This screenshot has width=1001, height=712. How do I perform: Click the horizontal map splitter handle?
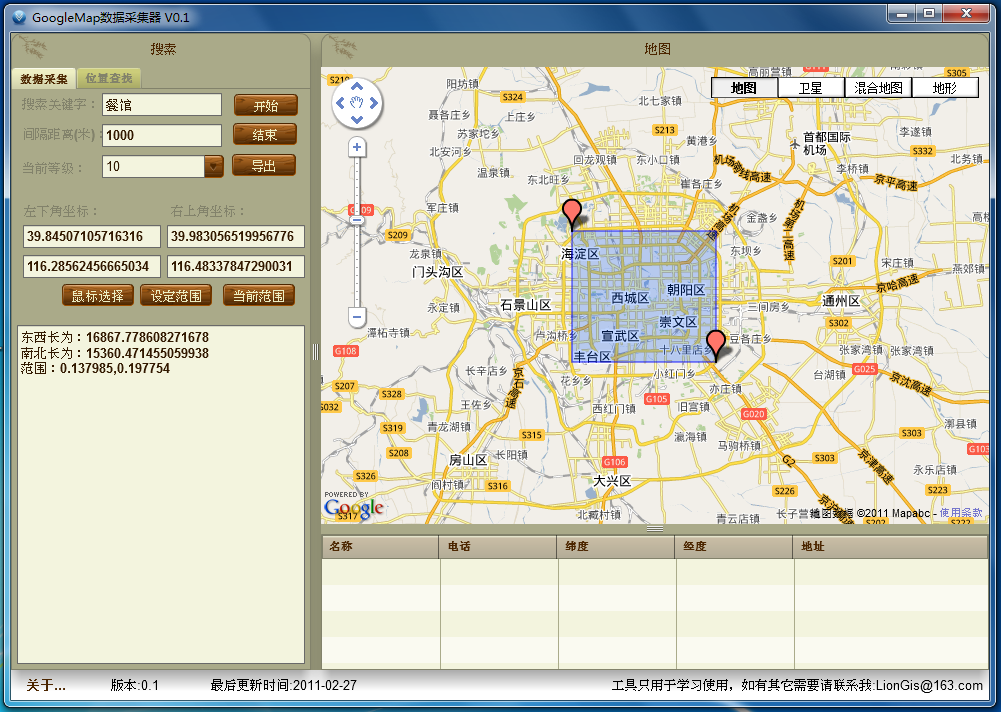click(x=654, y=529)
